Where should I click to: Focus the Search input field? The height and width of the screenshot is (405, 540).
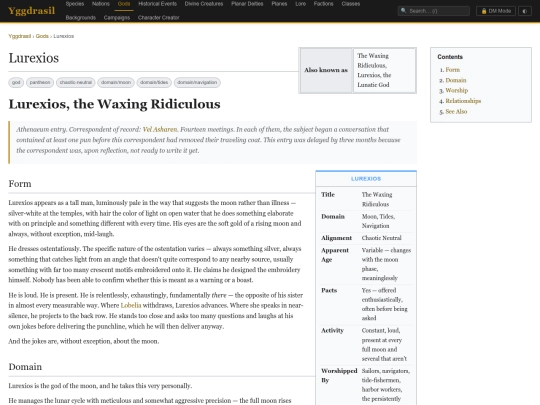click(x=434, y=11)
